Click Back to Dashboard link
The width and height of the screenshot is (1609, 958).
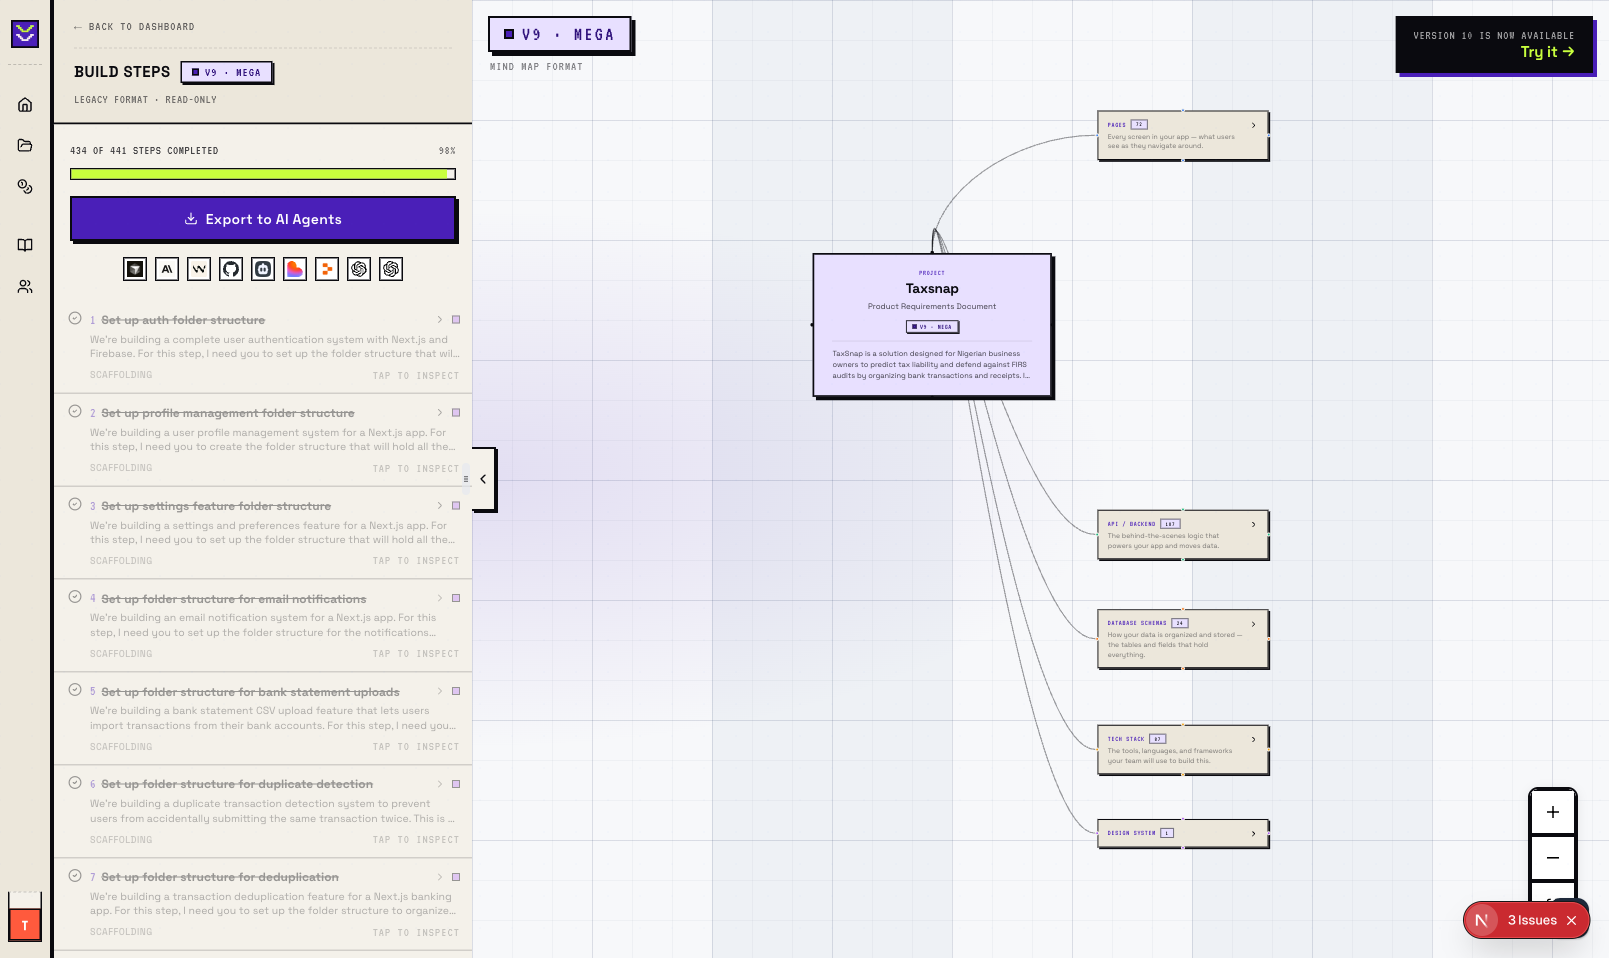point(133,27)
